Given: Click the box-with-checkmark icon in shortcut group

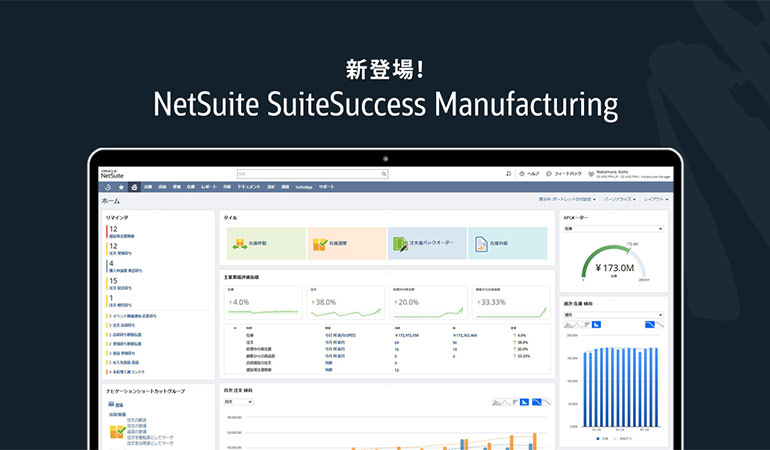Looking at the screenshot, I should tap(117, 432).
